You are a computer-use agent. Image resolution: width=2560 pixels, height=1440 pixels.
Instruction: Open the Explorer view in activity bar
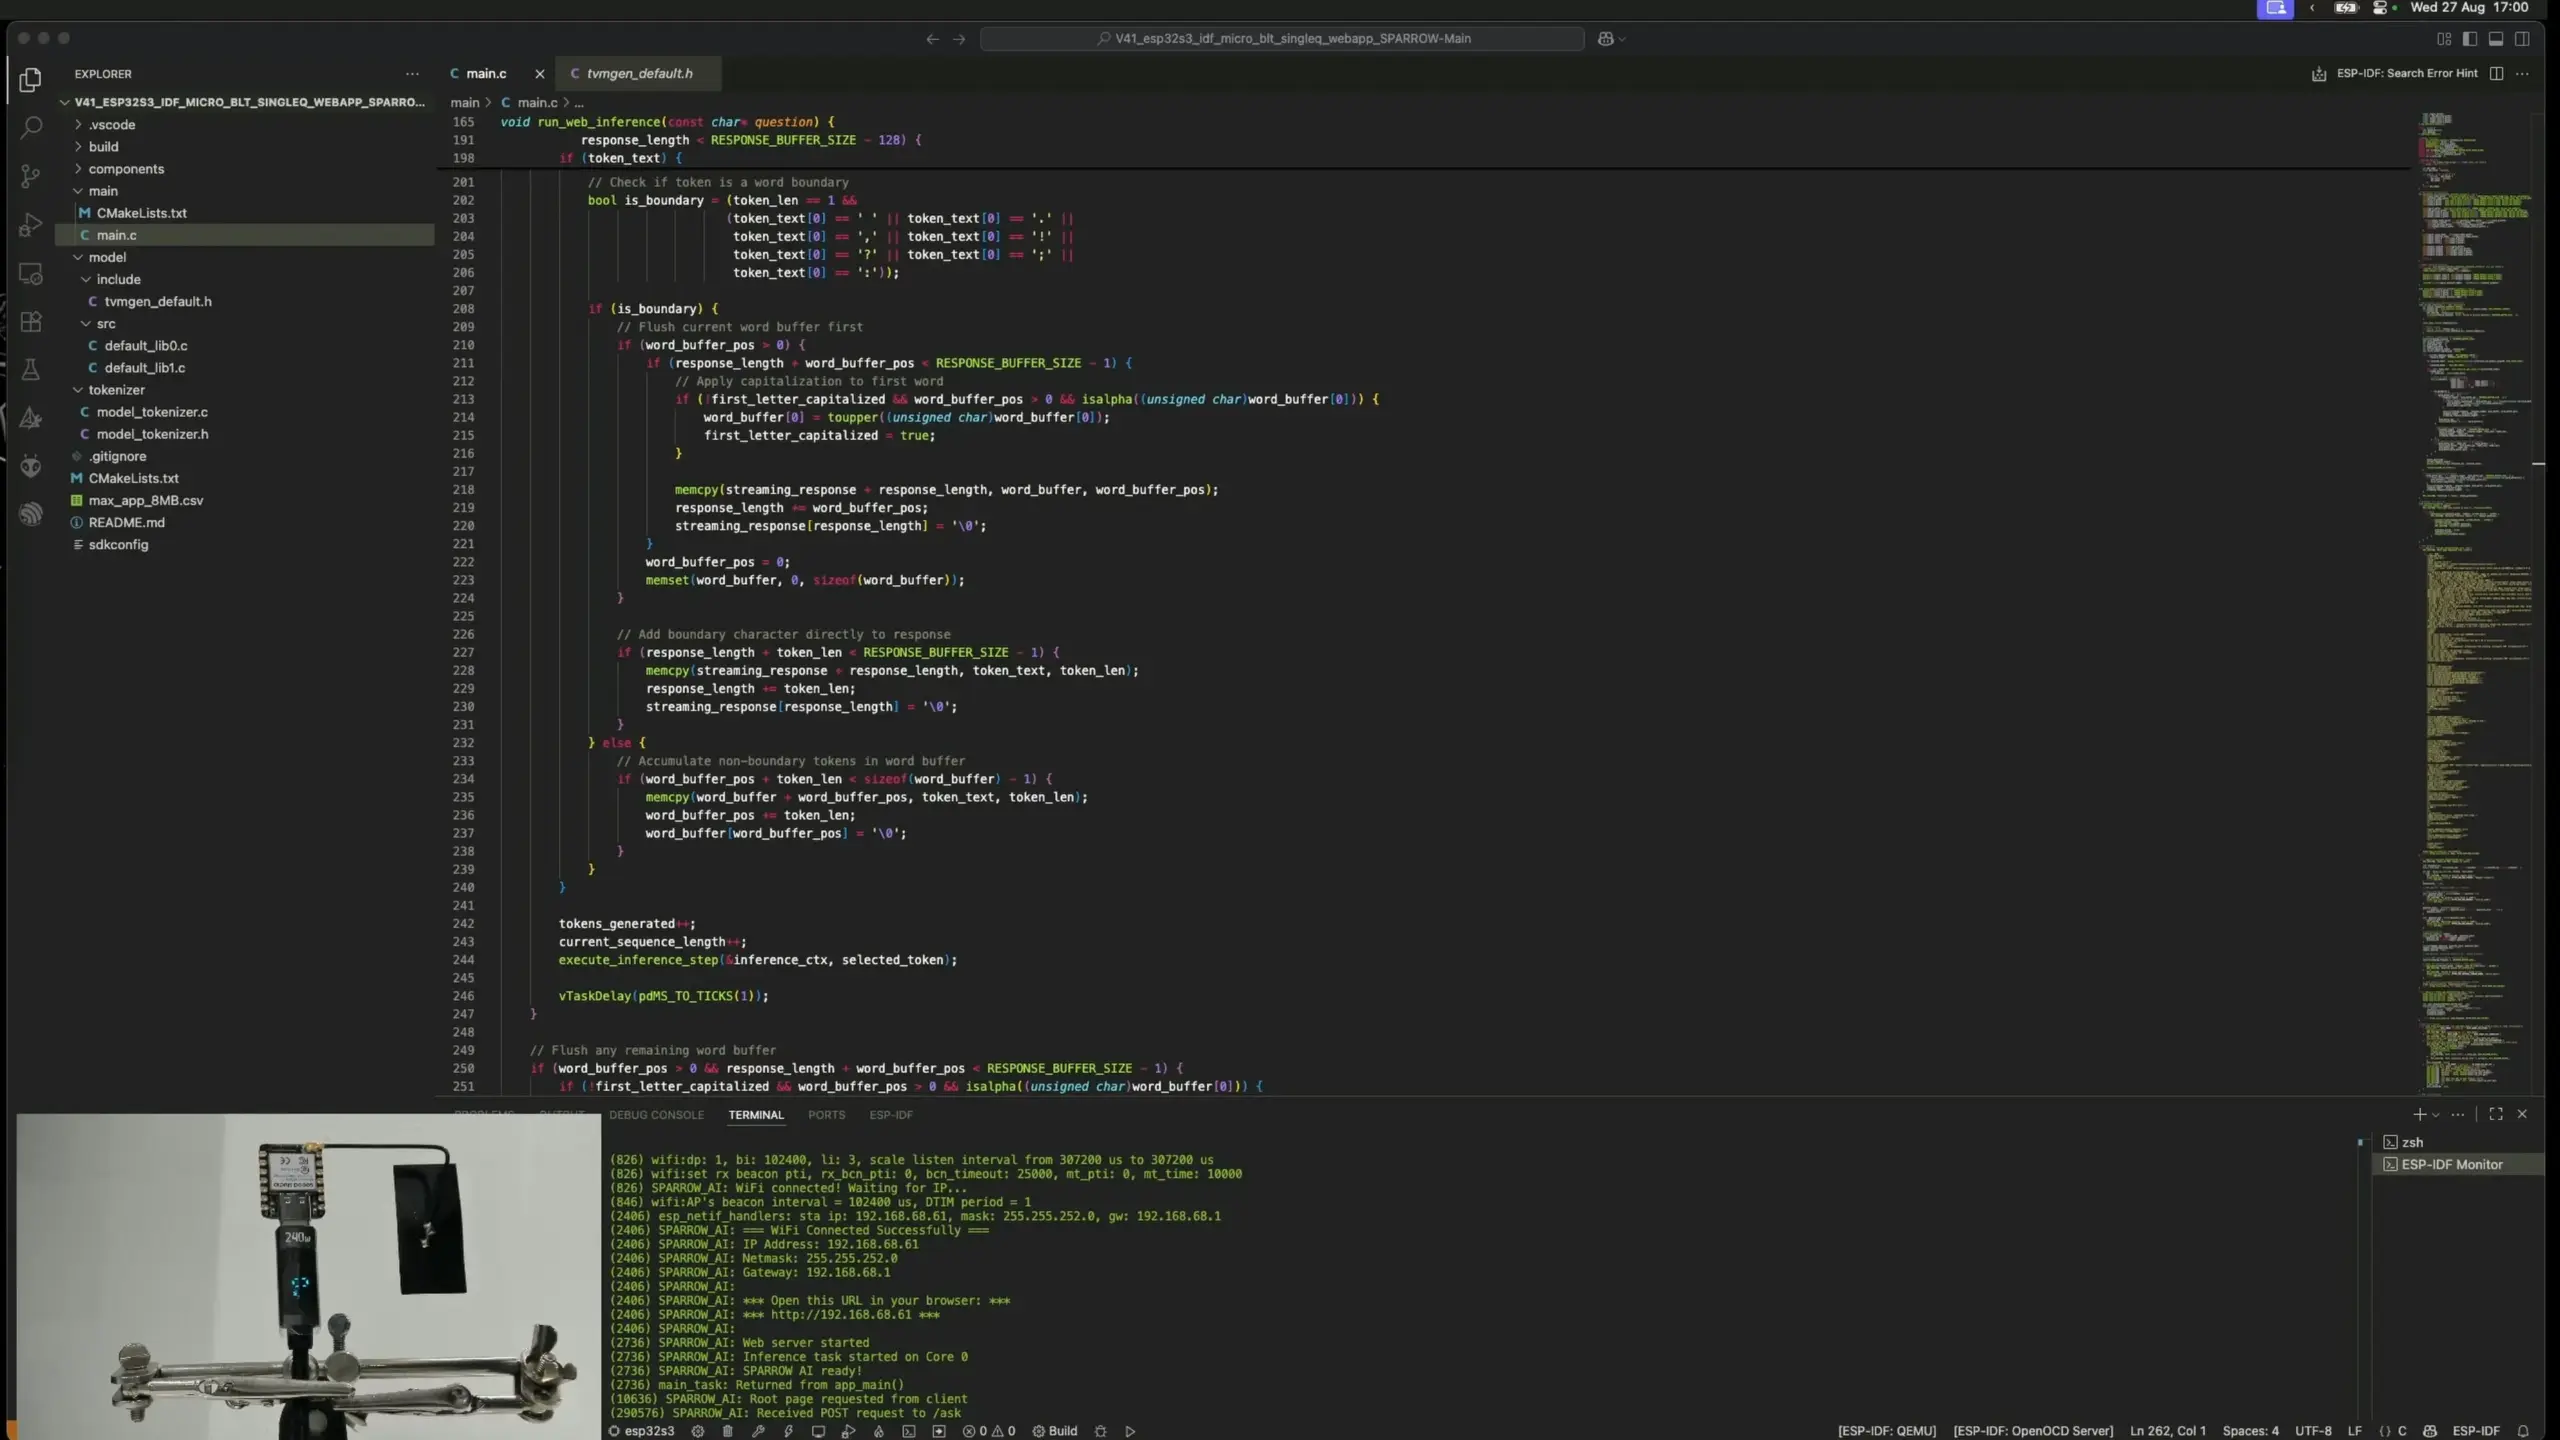[x=31, y=79]
